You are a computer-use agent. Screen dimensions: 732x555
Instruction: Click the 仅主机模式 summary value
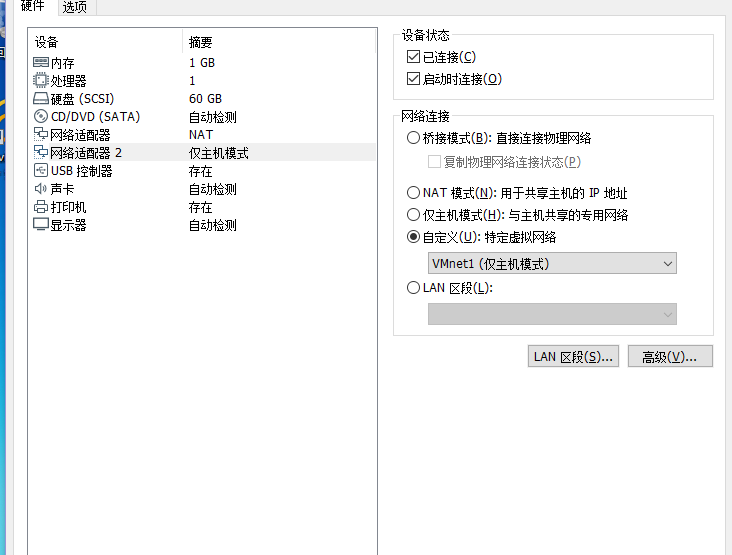pyautogui.click(x=218, y=153)
